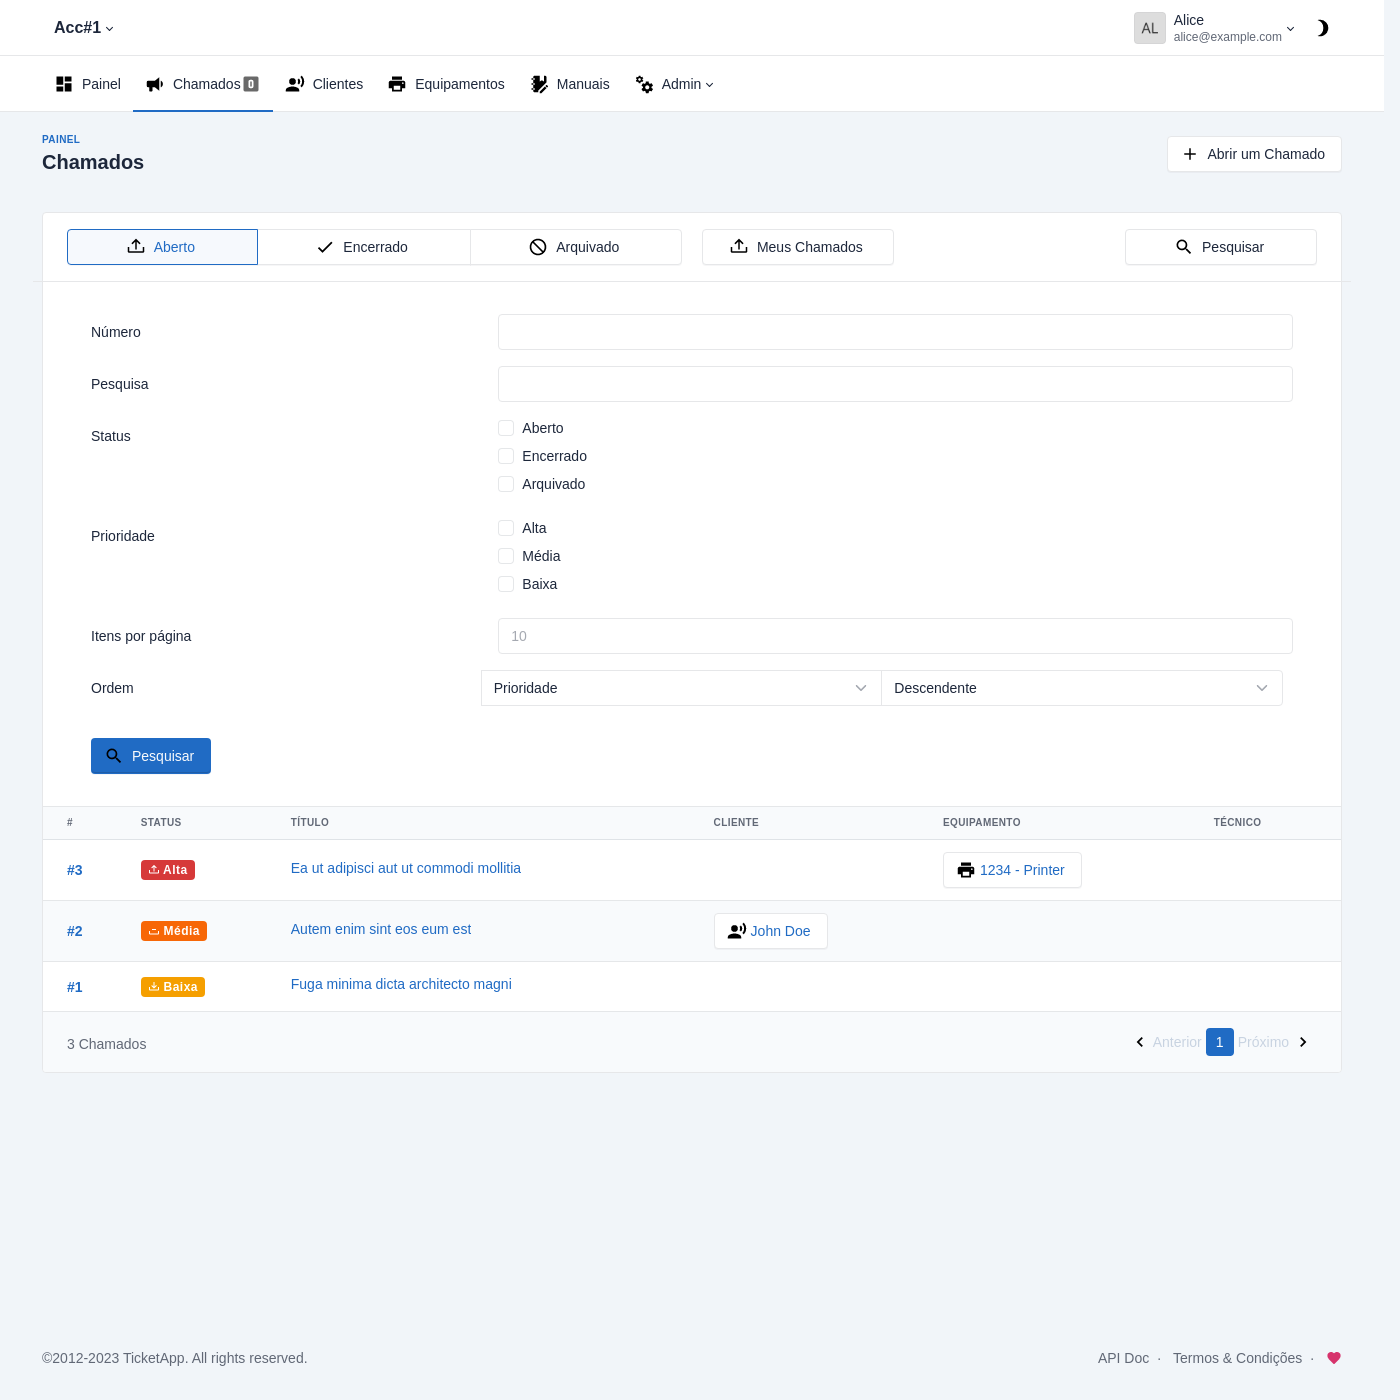Viewport: 1400px width, 1400px height.
Task: Open Termos & Condições footer link
Action: tap(1237, 1358)
